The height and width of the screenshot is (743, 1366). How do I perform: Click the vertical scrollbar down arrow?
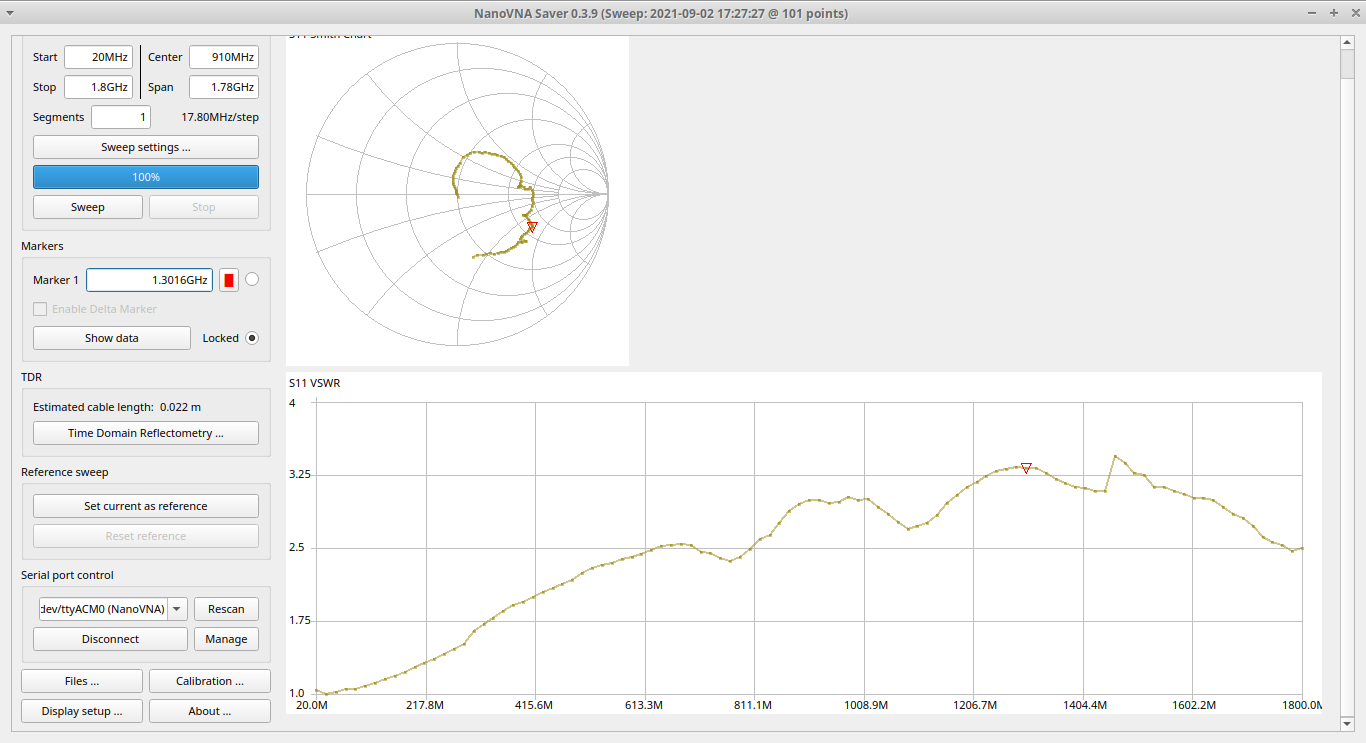point(1347,723)
